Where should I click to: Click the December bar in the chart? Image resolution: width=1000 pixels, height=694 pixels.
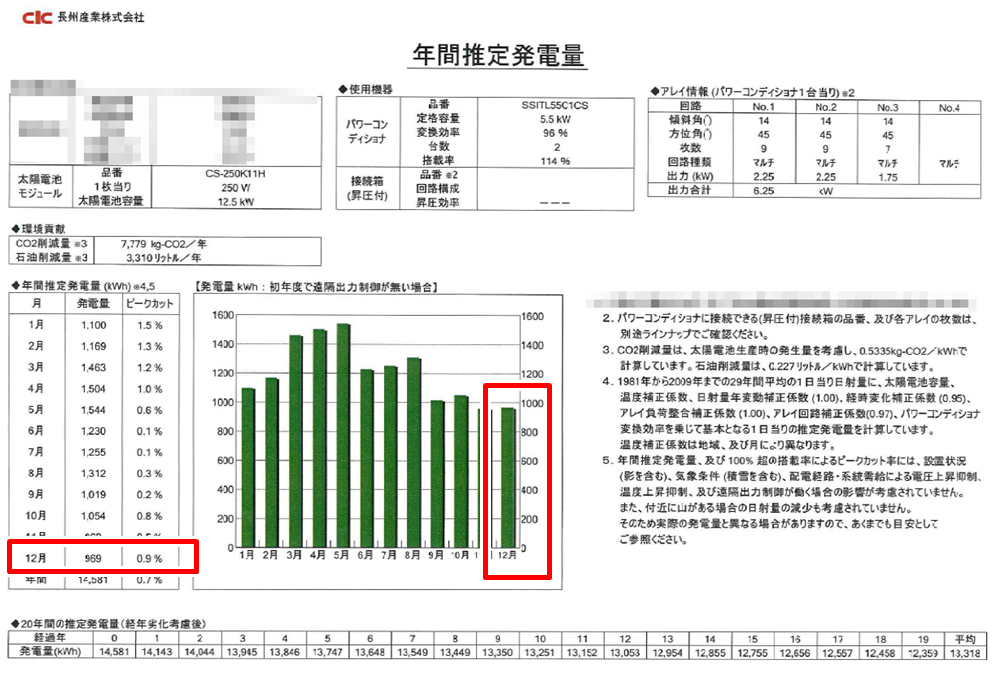tap(508, 478)
